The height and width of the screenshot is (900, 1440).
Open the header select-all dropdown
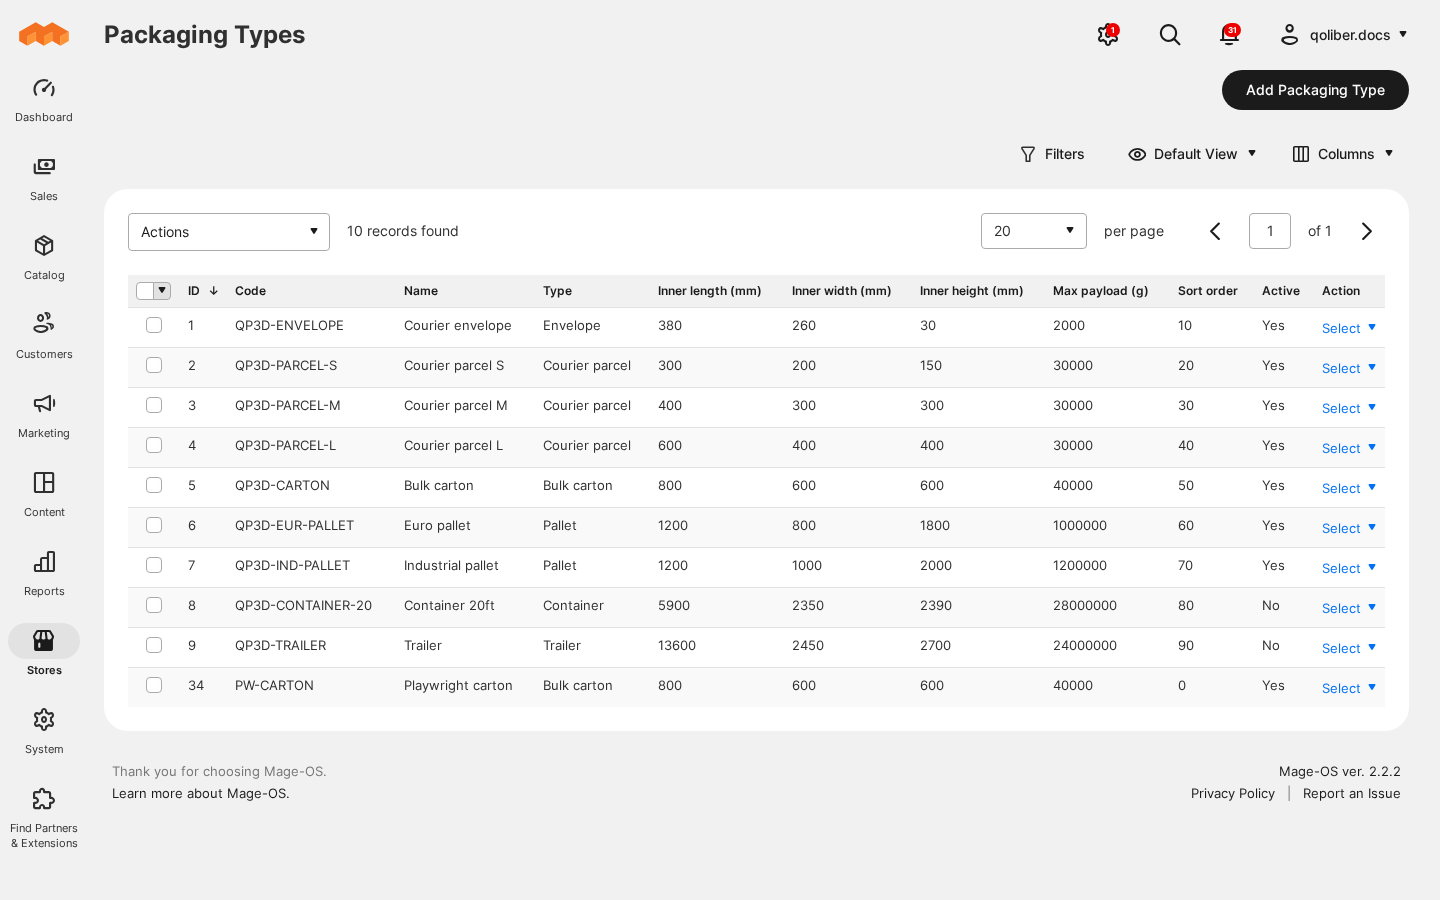pos(162,291)
